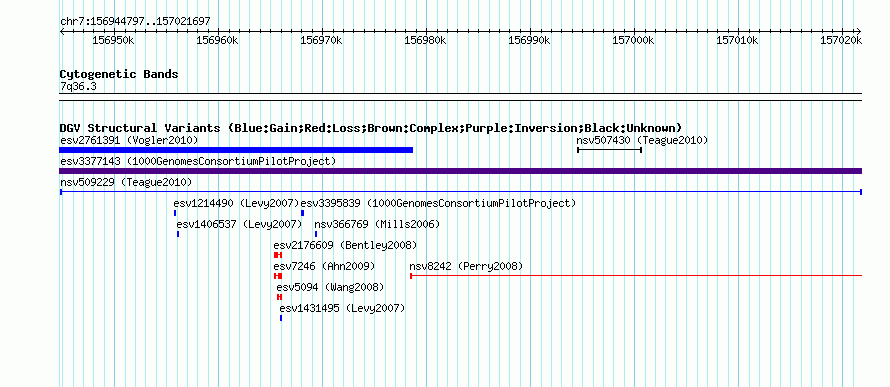Open esv7246 (Ahn2009) label
890x387 pixels.
[324, 266]
